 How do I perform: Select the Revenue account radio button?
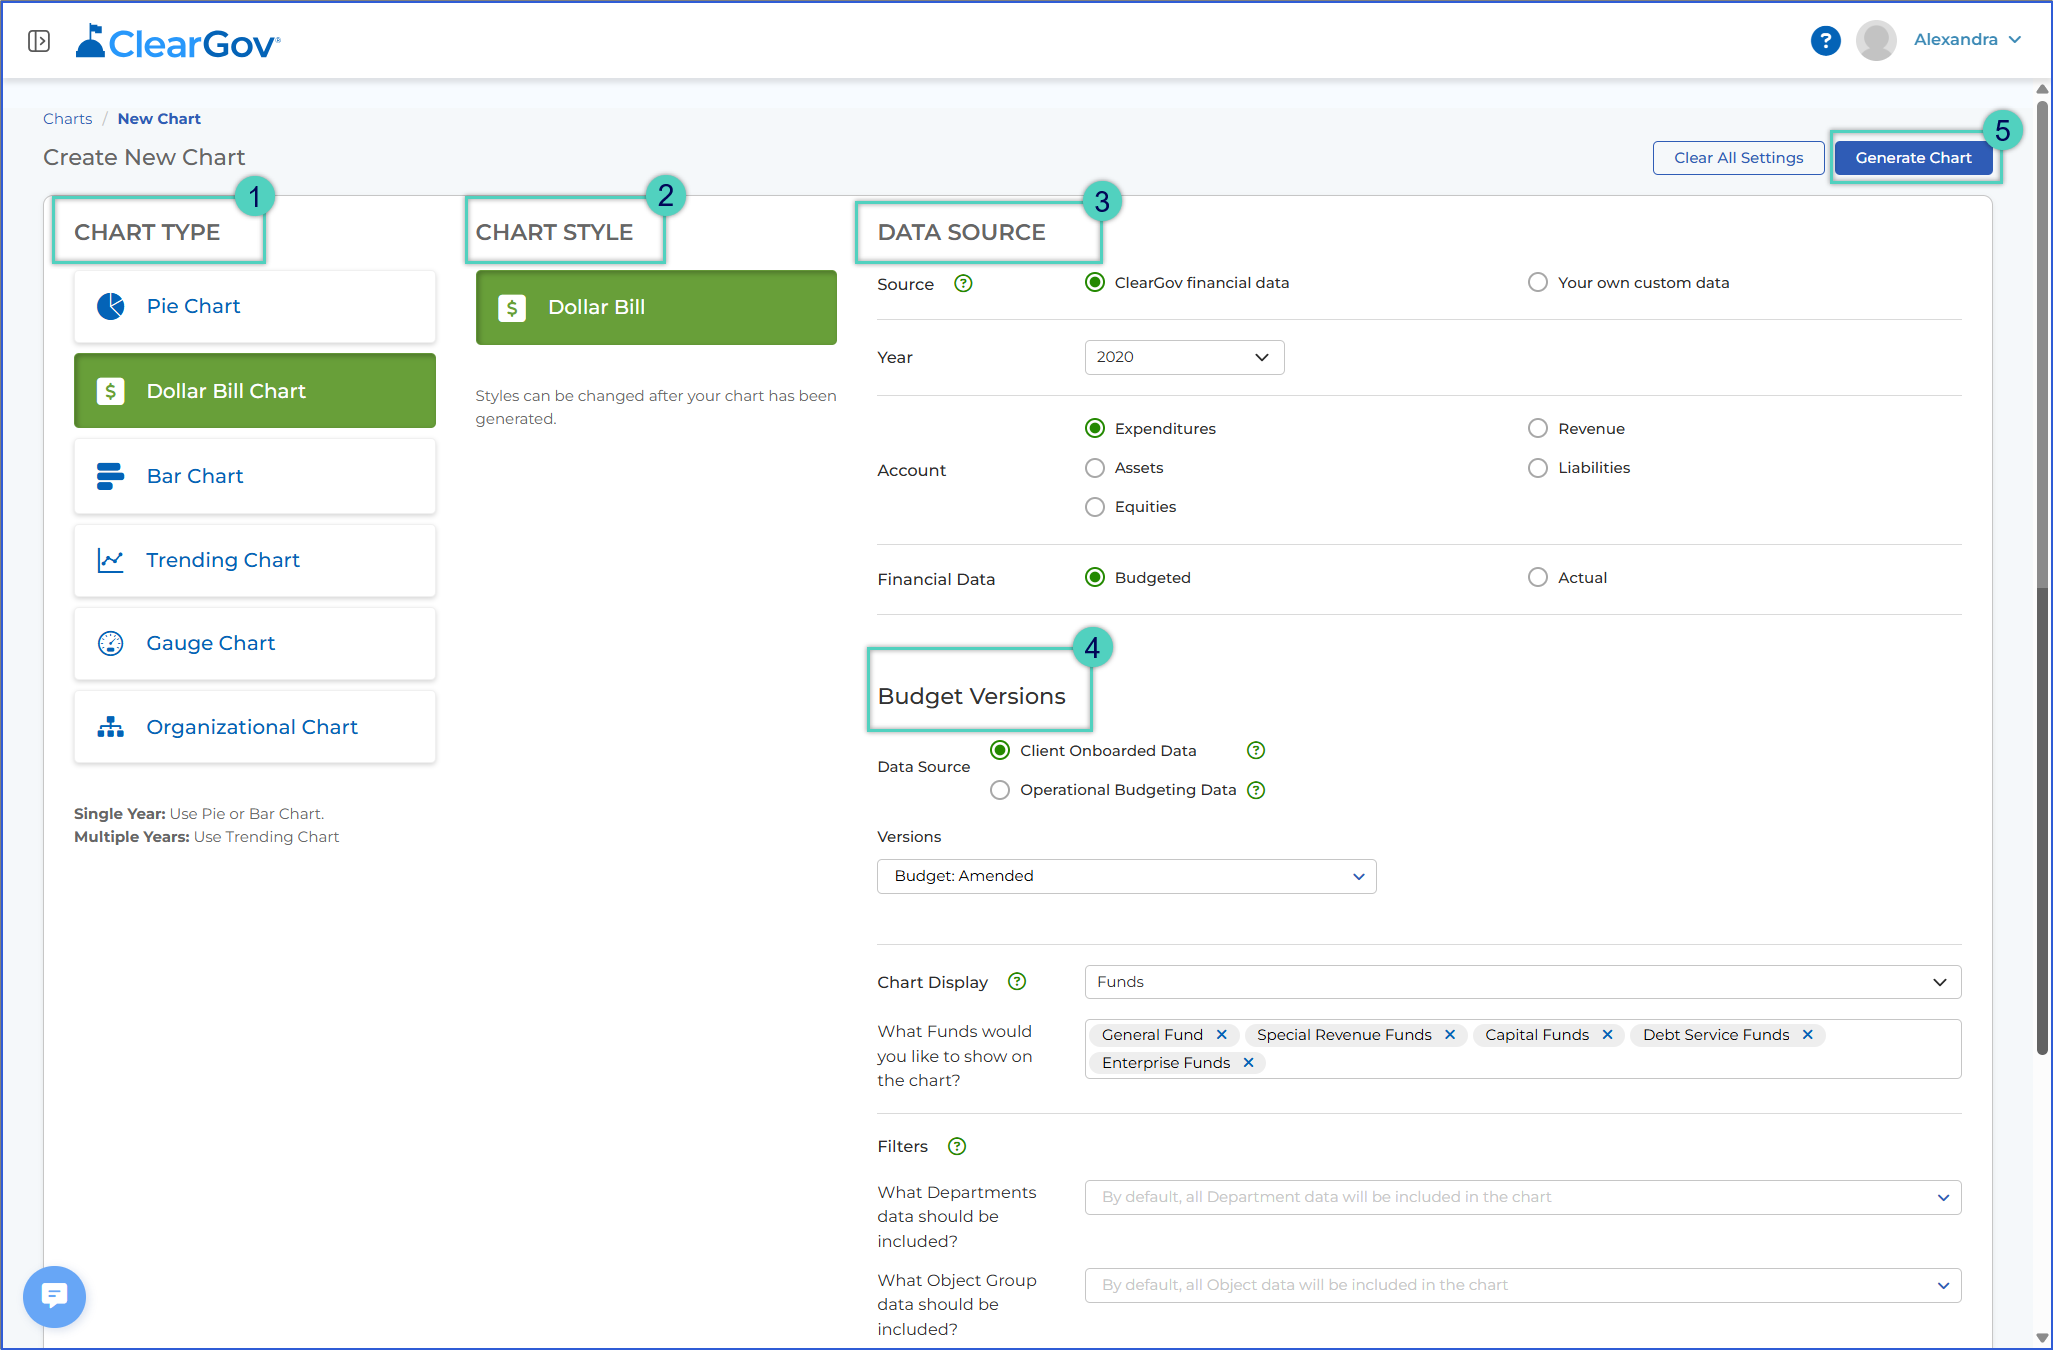click(x=1538, y=429)
